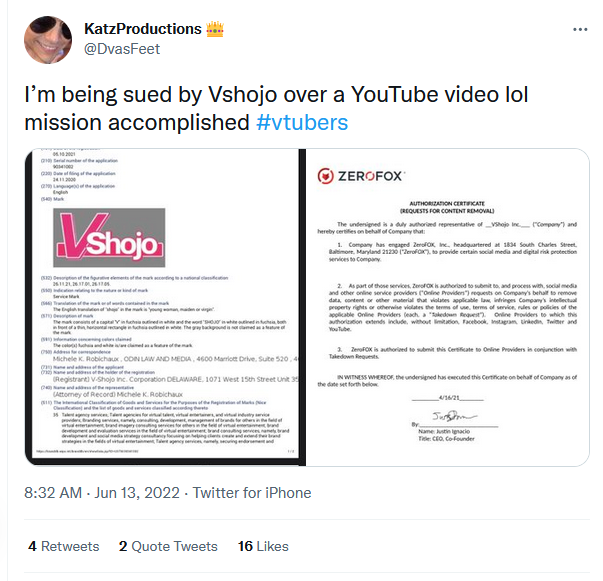View the 16 Likes list
Viewport: 603px width, 581px height.
263,546
